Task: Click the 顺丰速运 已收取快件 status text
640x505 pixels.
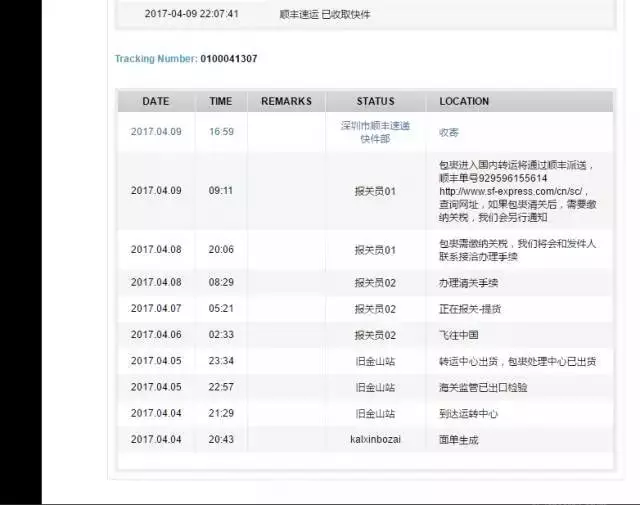Action: tap(325, 14)
